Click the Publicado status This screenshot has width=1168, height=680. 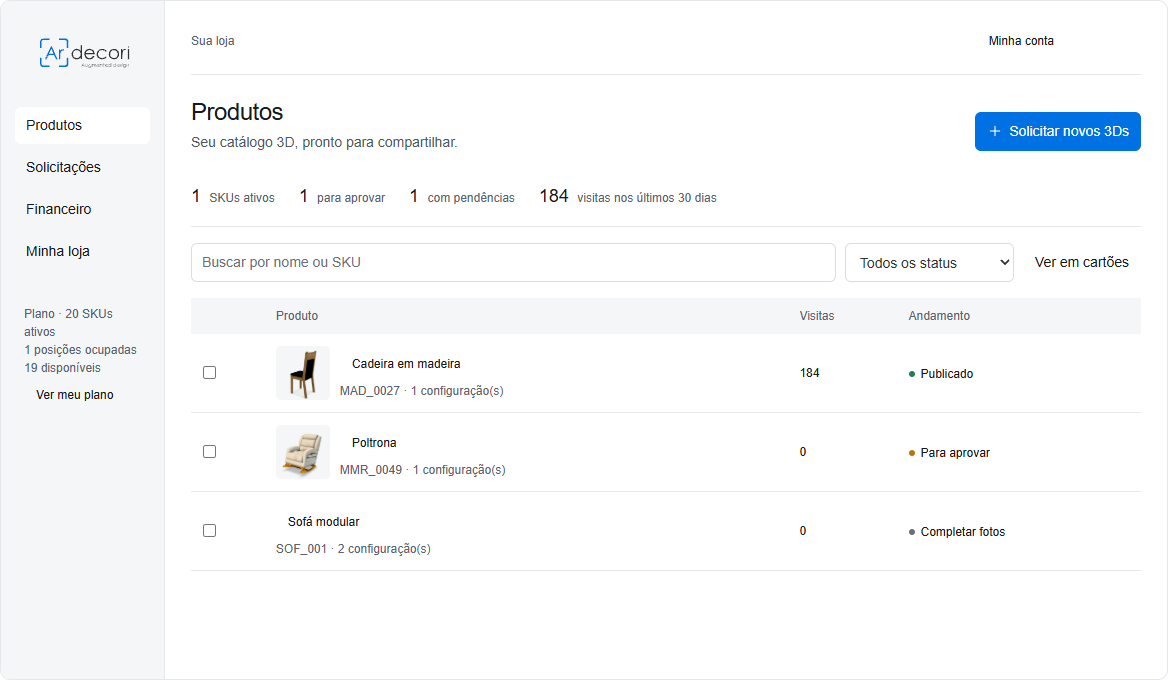940,374
